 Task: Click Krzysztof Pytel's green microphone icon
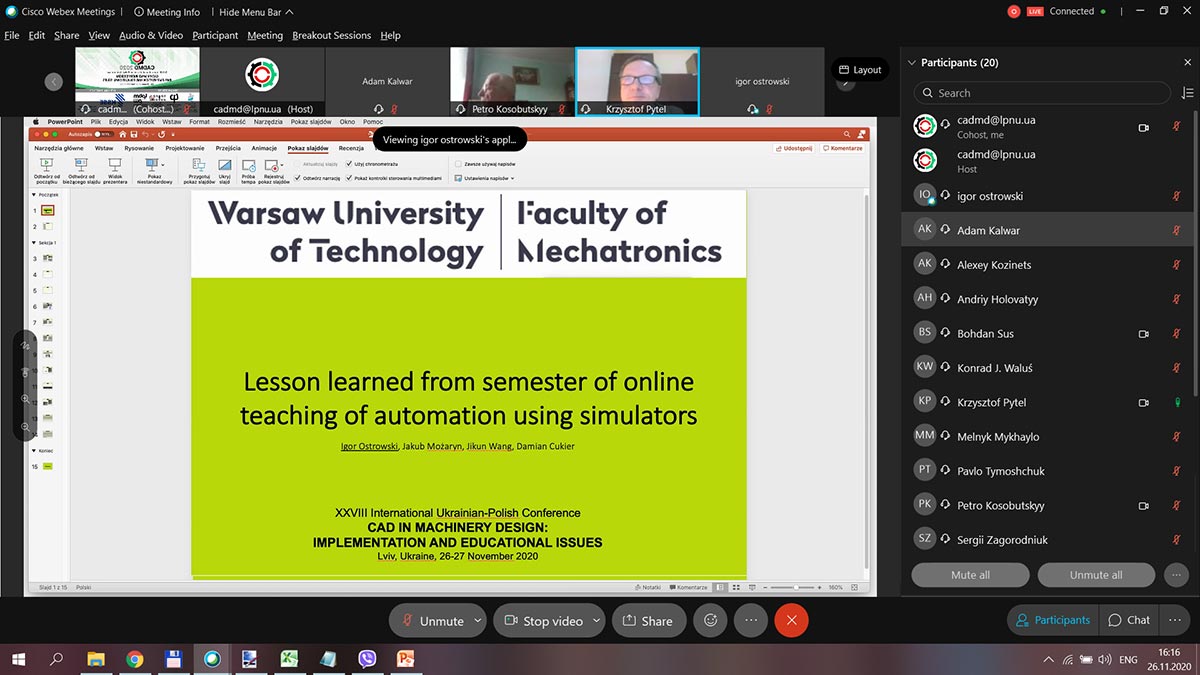1177,403
